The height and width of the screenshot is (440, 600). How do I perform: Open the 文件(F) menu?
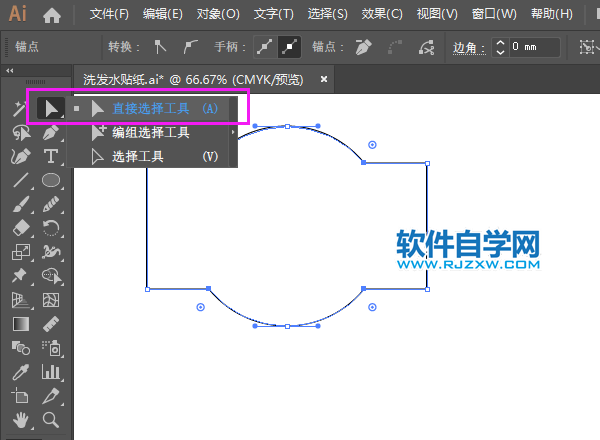(109, 14)
